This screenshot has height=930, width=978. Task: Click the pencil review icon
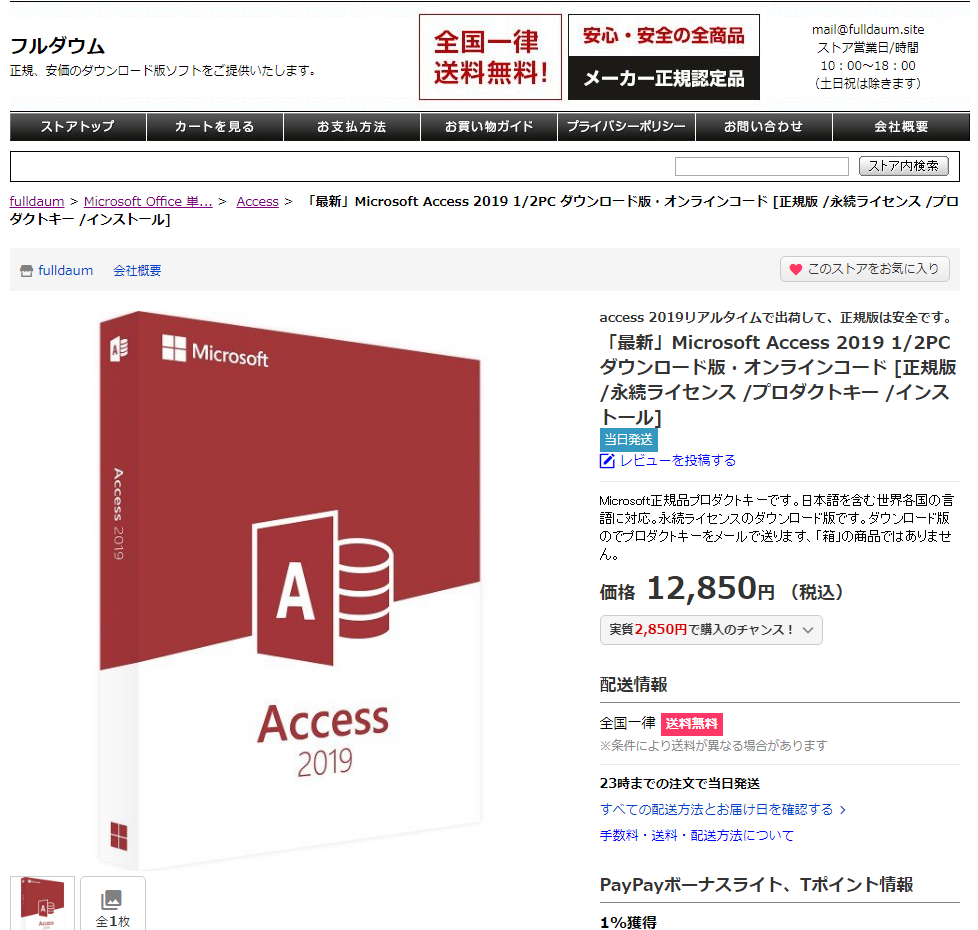coord(607,461)
